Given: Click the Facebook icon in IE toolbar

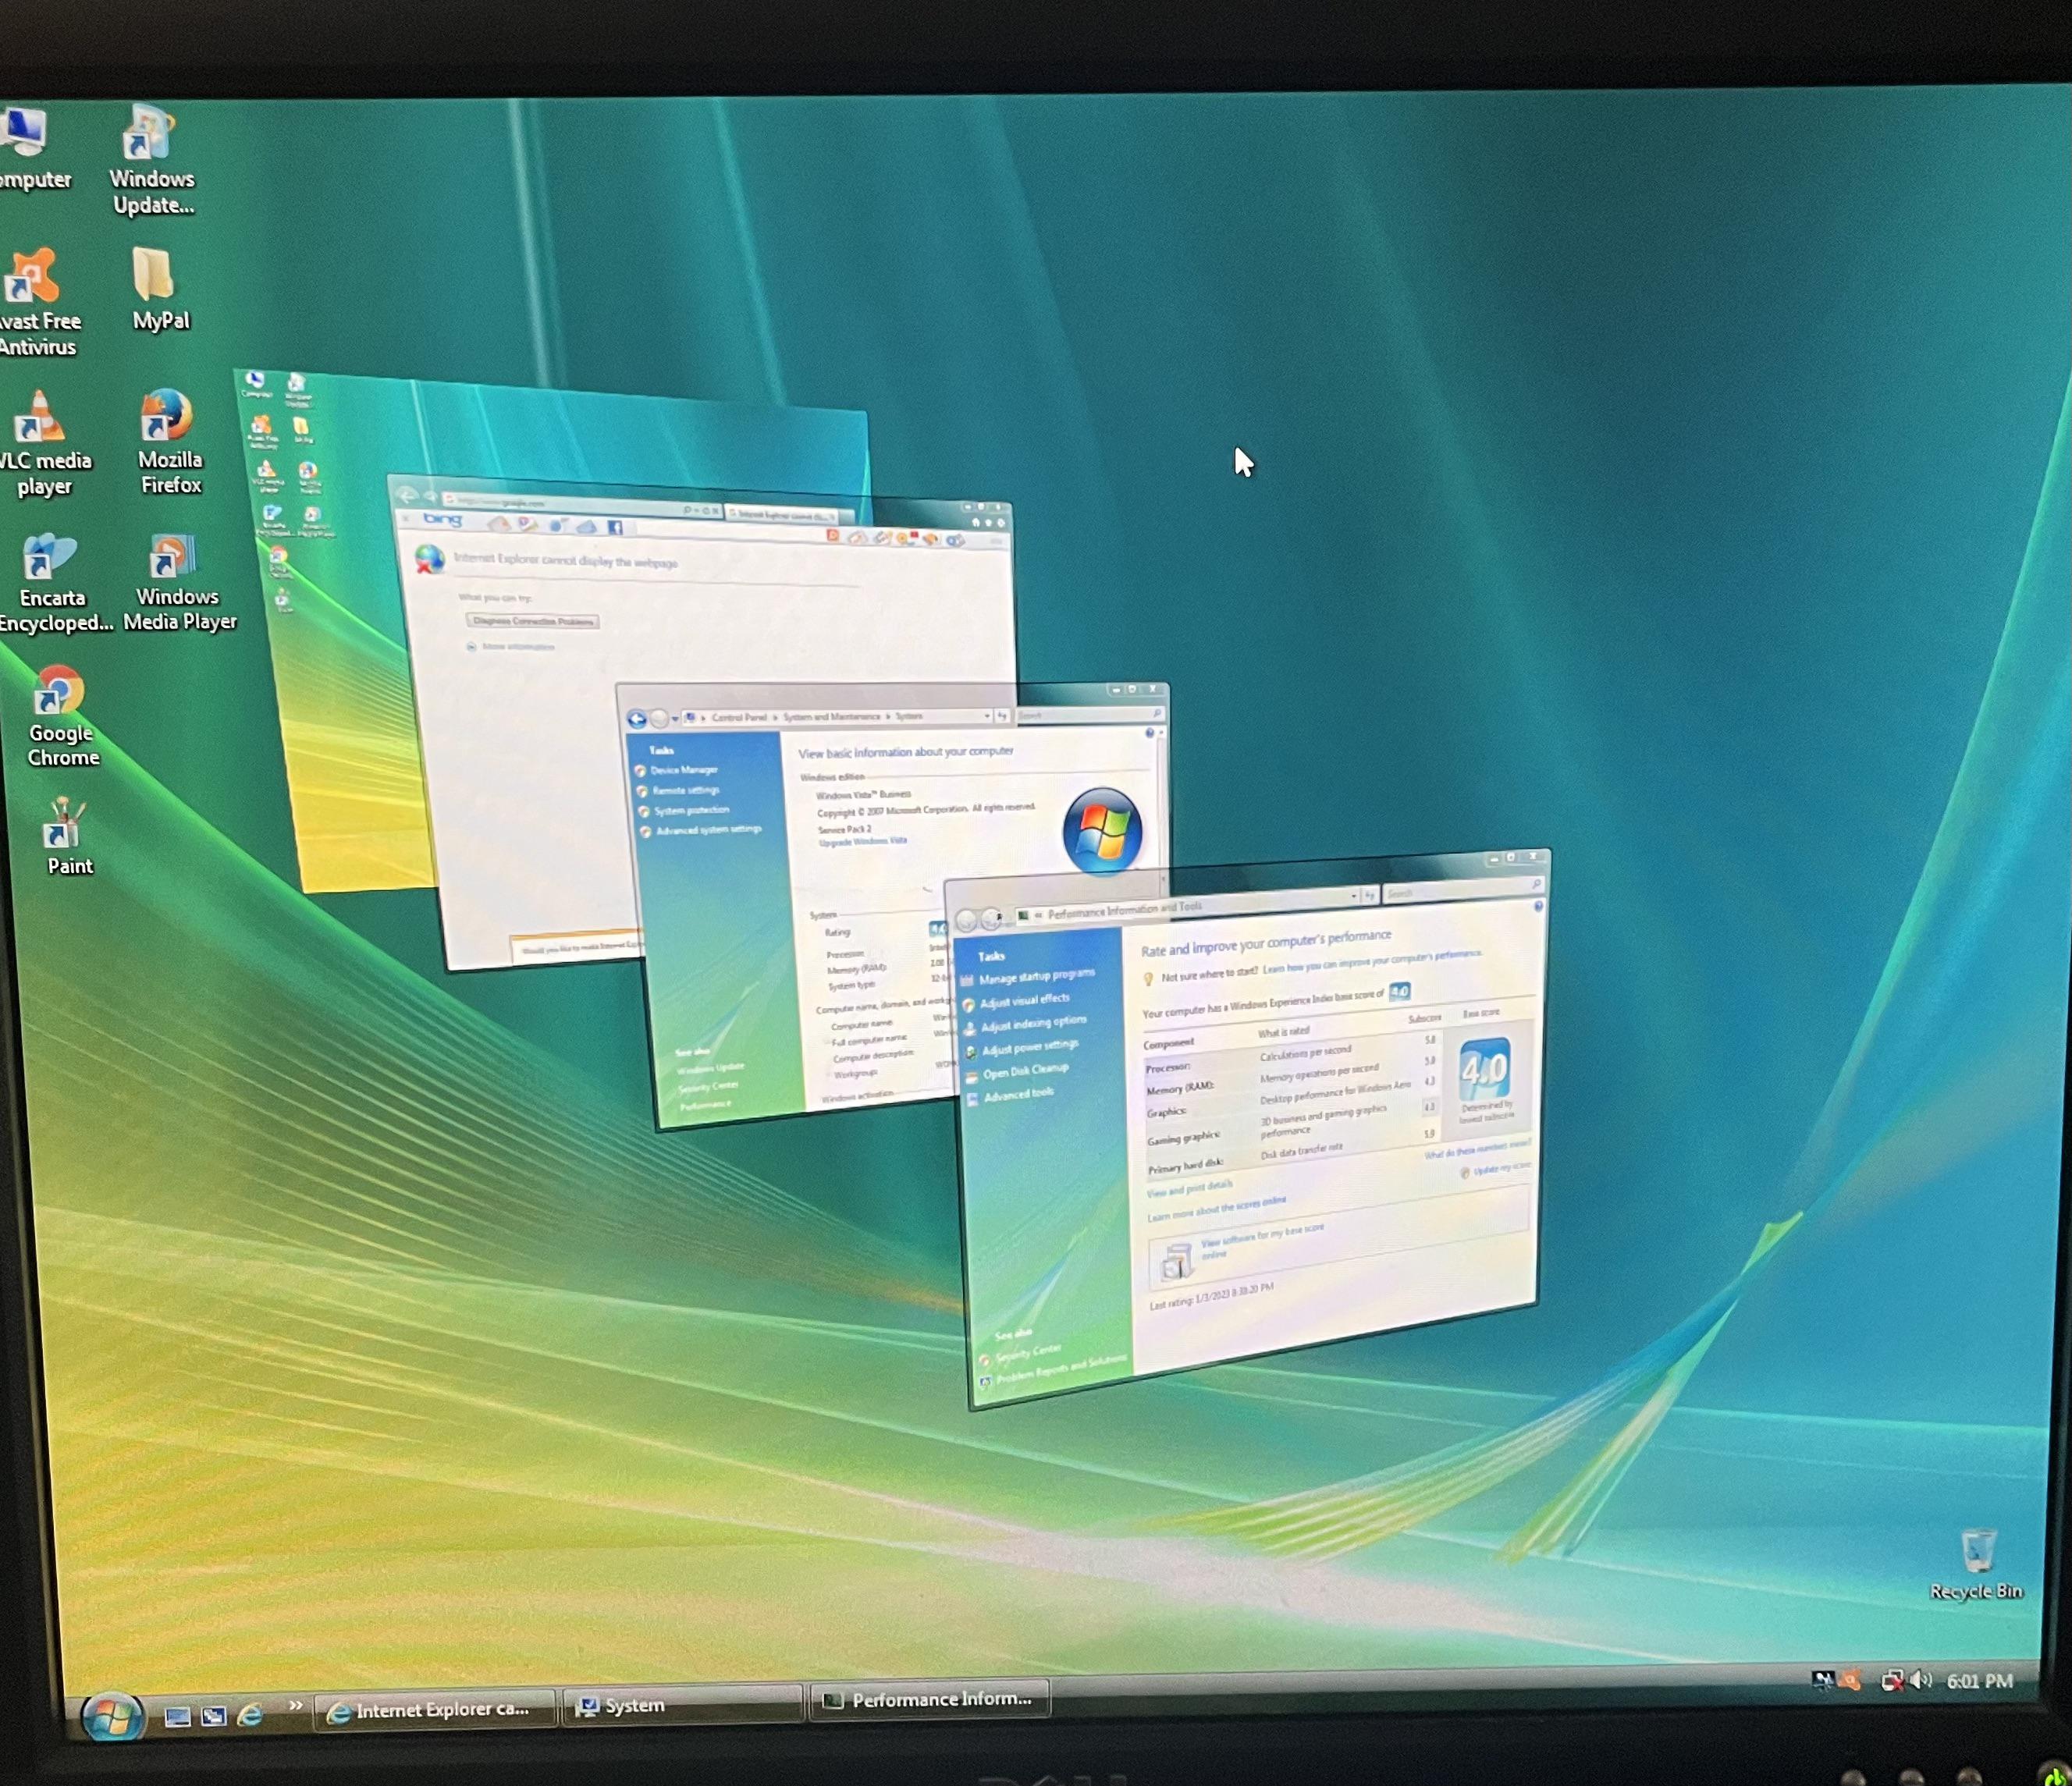Looking at the screenshot, I should [x=614, y=527].
